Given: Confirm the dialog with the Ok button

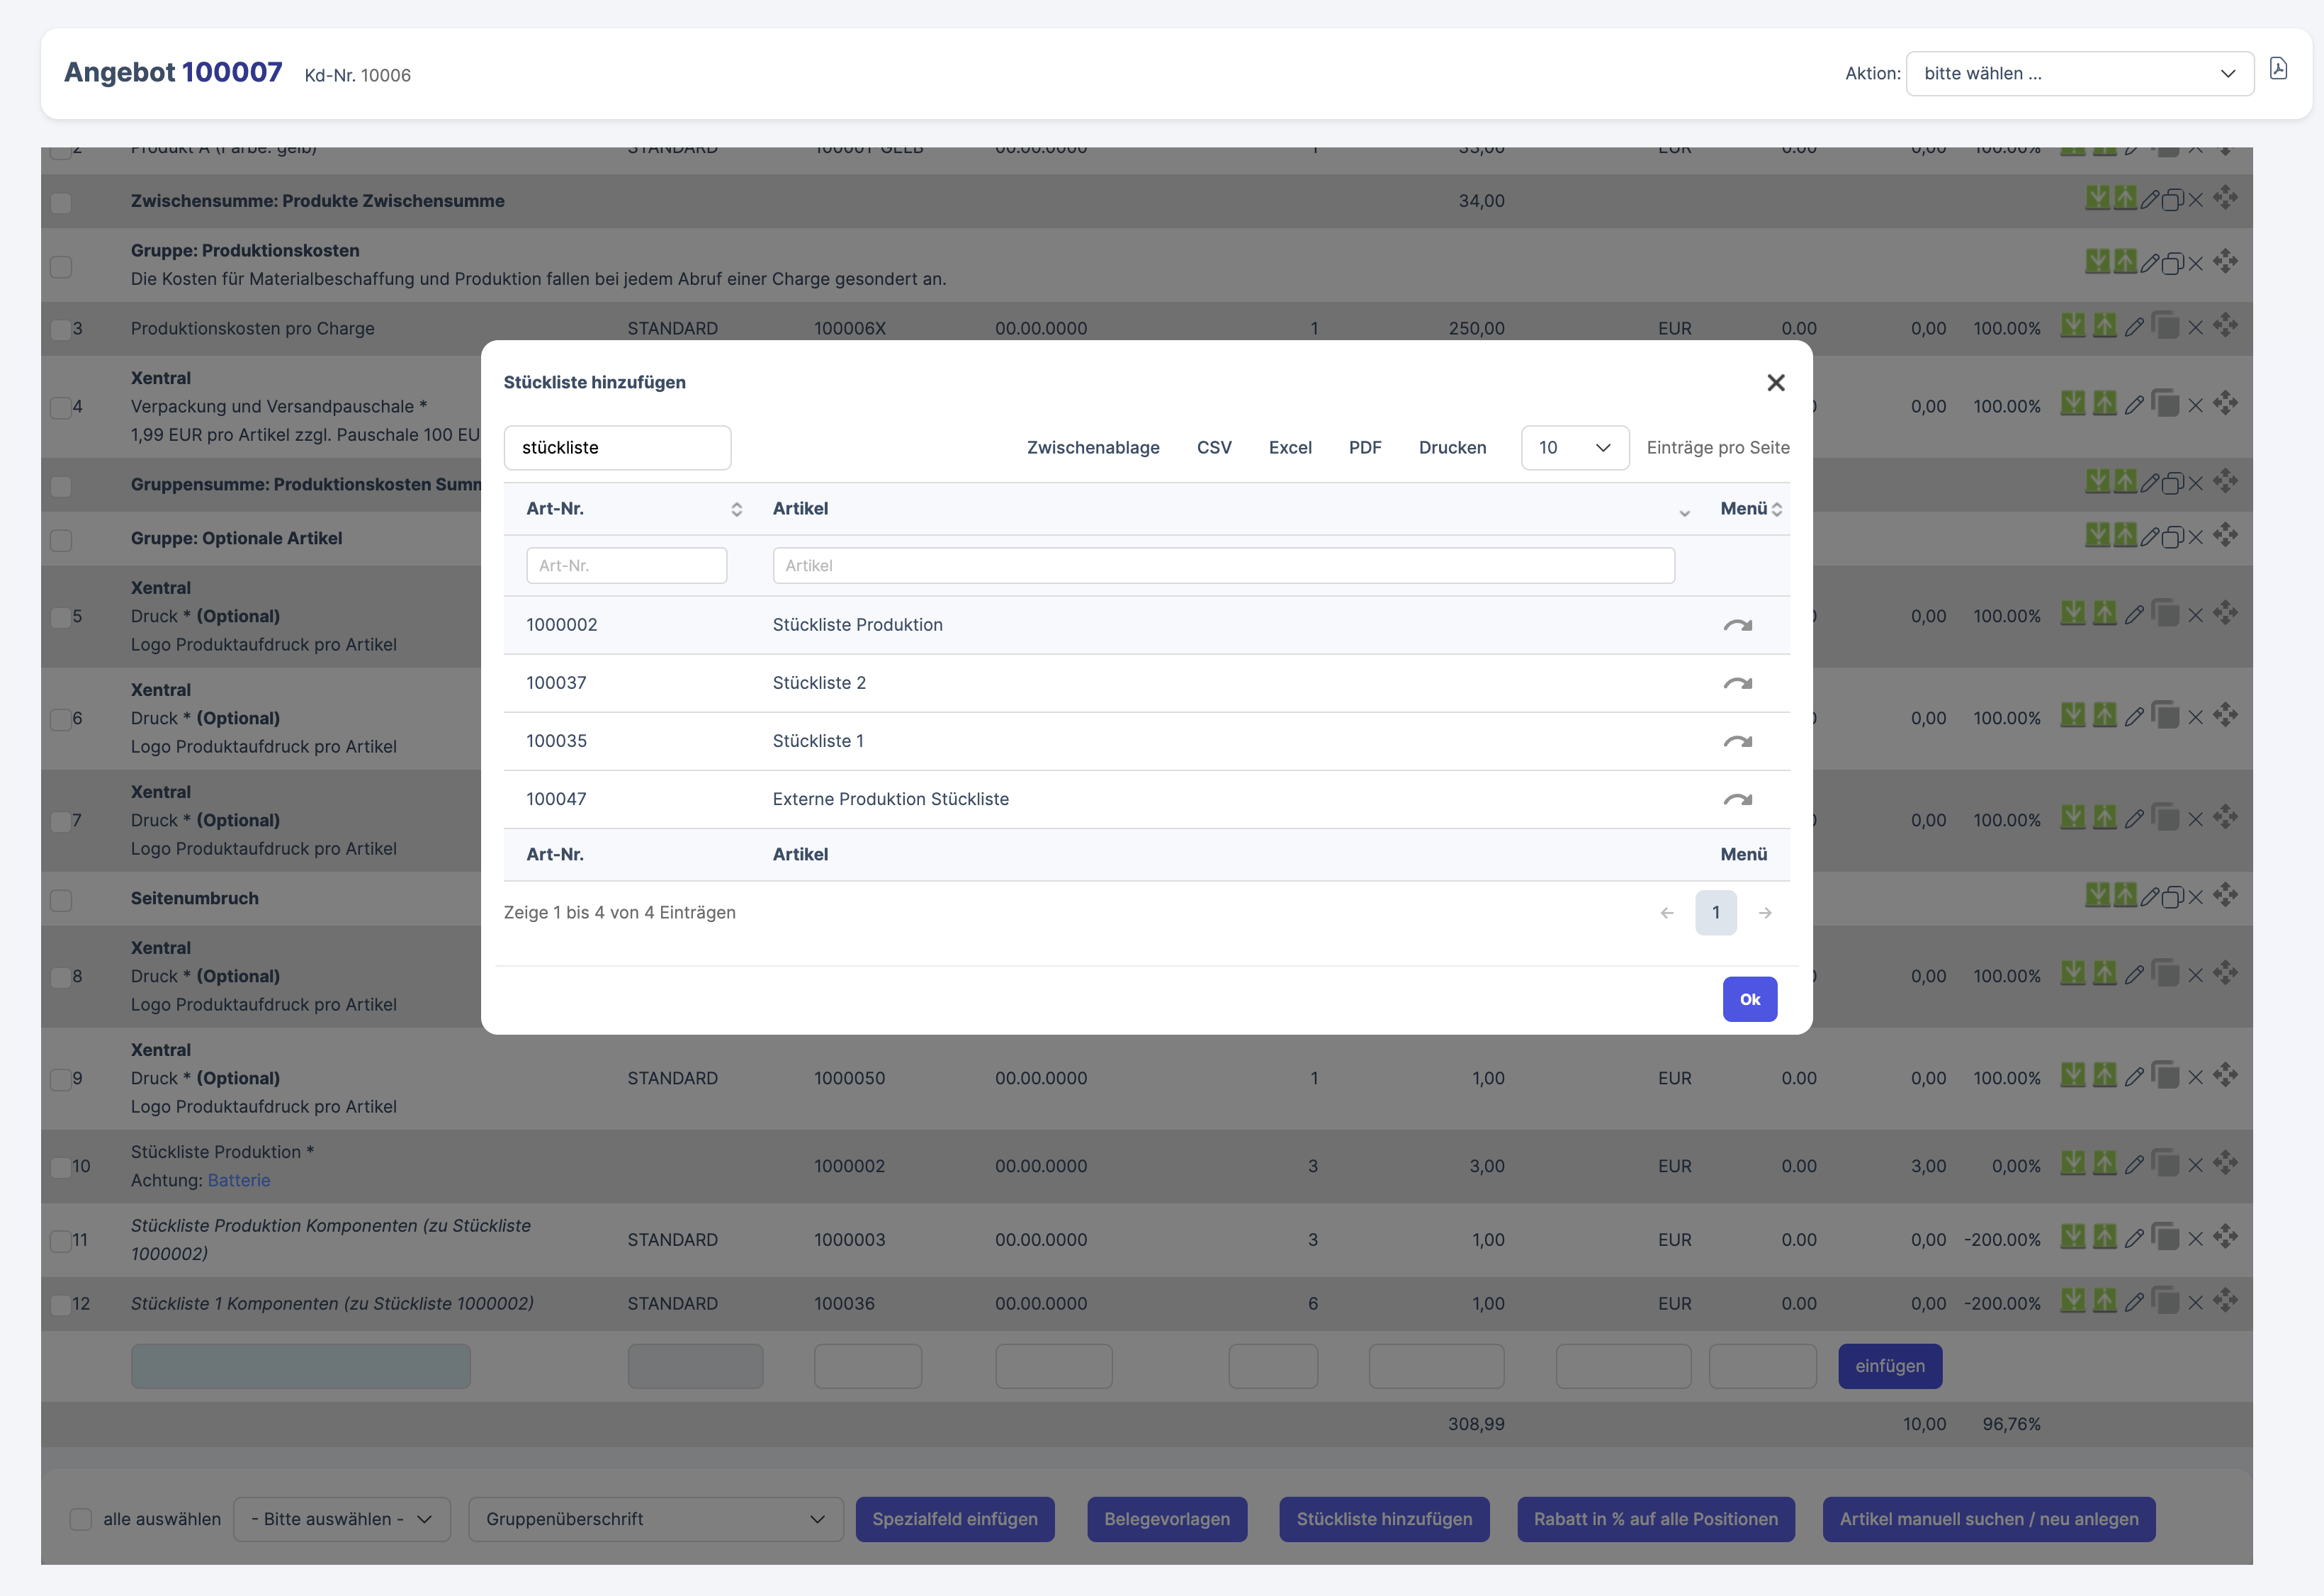Looking at the screenshot, I should [x=1749, y=999].
